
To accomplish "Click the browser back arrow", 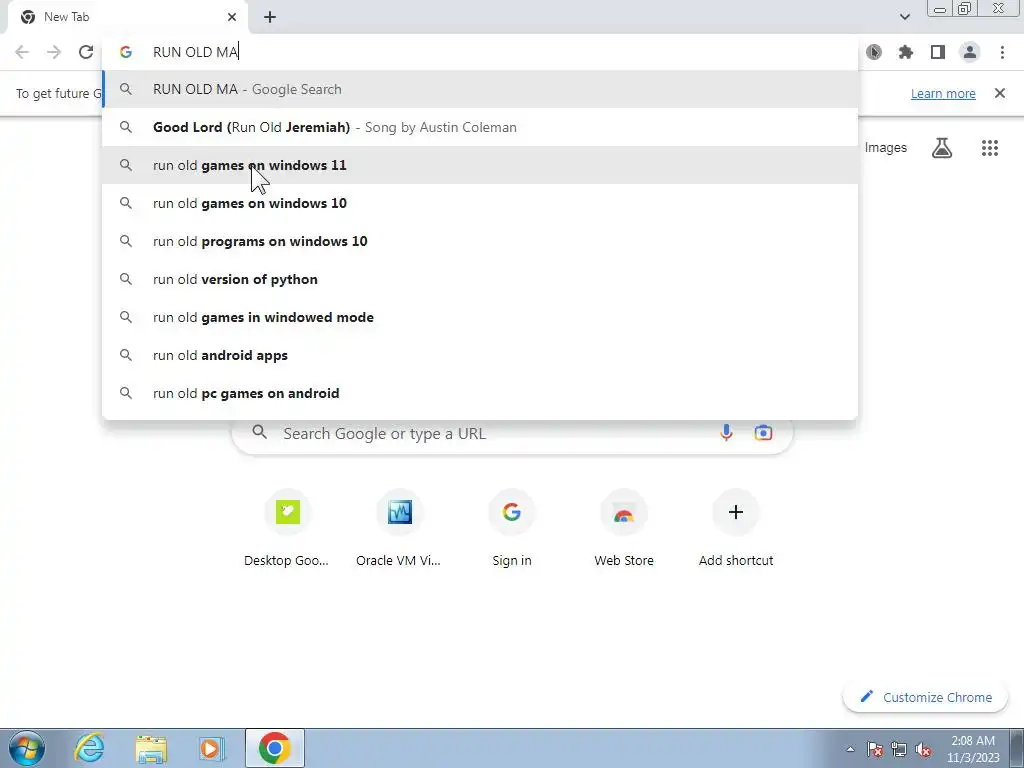I will (22, 52).
